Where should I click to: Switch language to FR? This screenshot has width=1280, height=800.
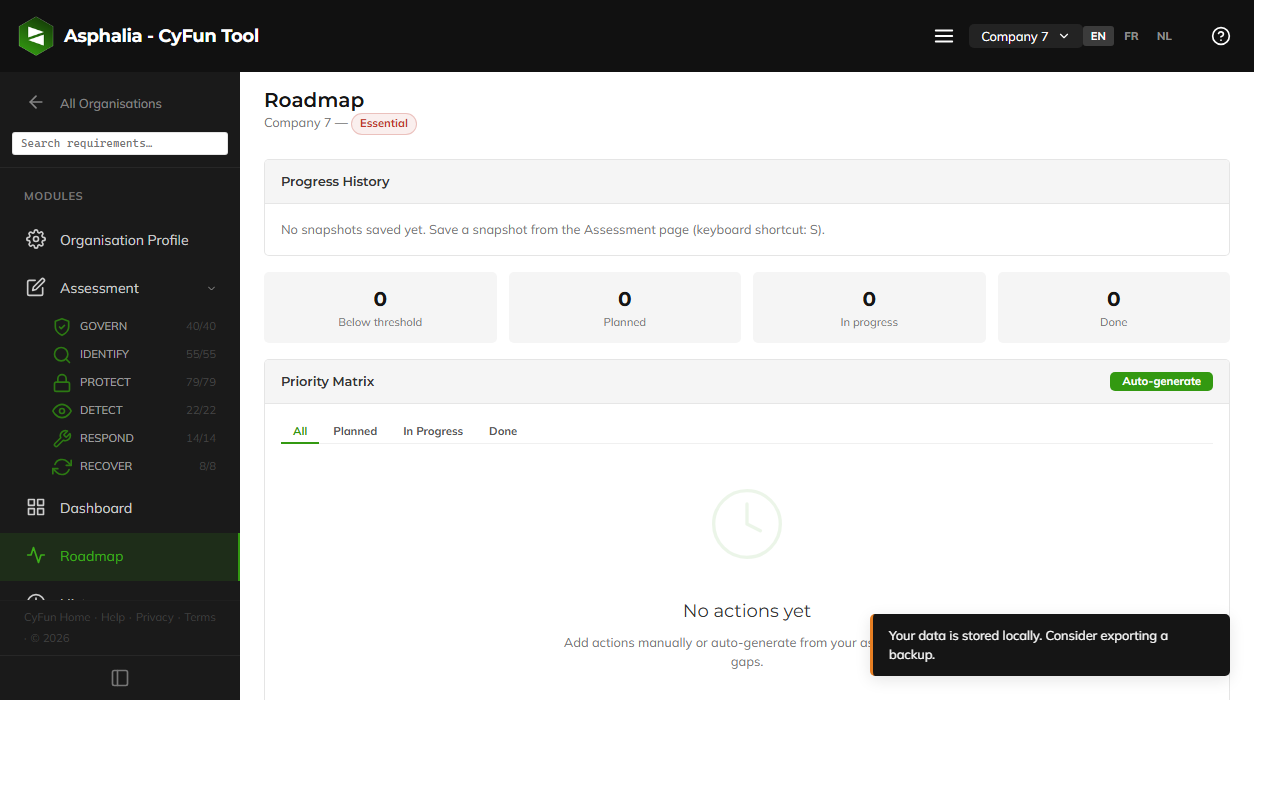coord(1131,35)
